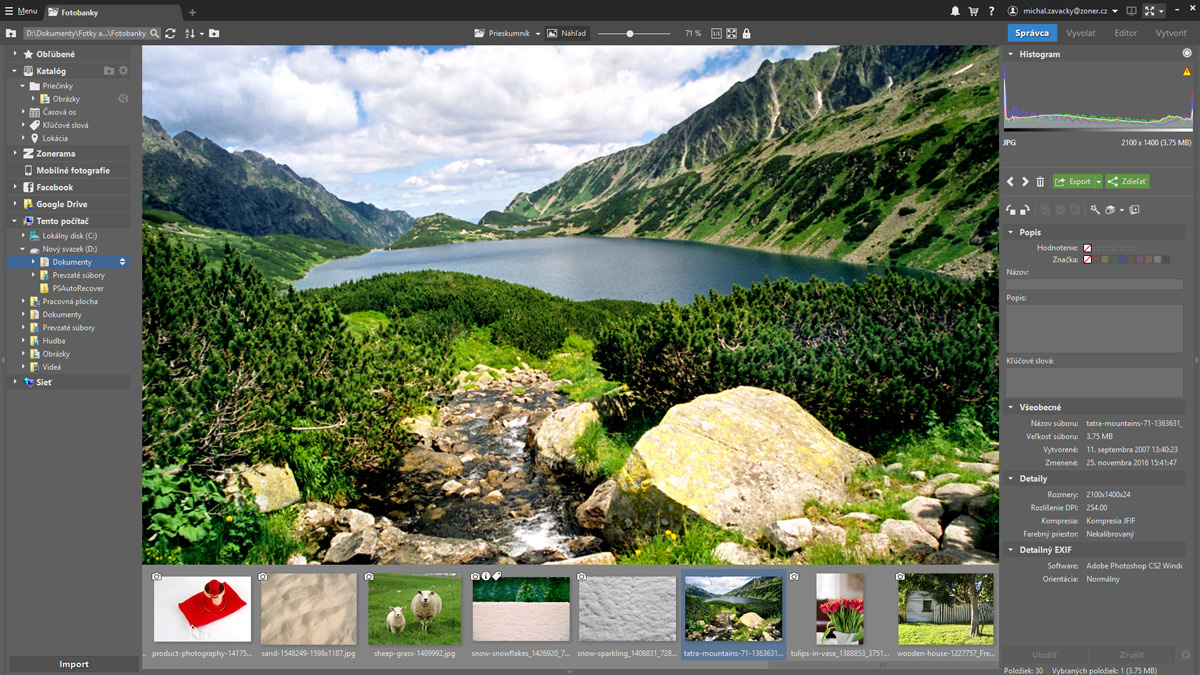Image resolution: width=1200 pixels, height=675 pixels.
Task: Click the refresh folder icon
Action: click(x=170, y=33)
